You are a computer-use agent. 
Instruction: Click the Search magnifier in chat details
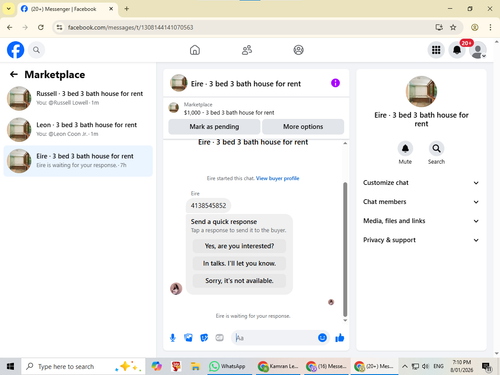tap(436, 148)
